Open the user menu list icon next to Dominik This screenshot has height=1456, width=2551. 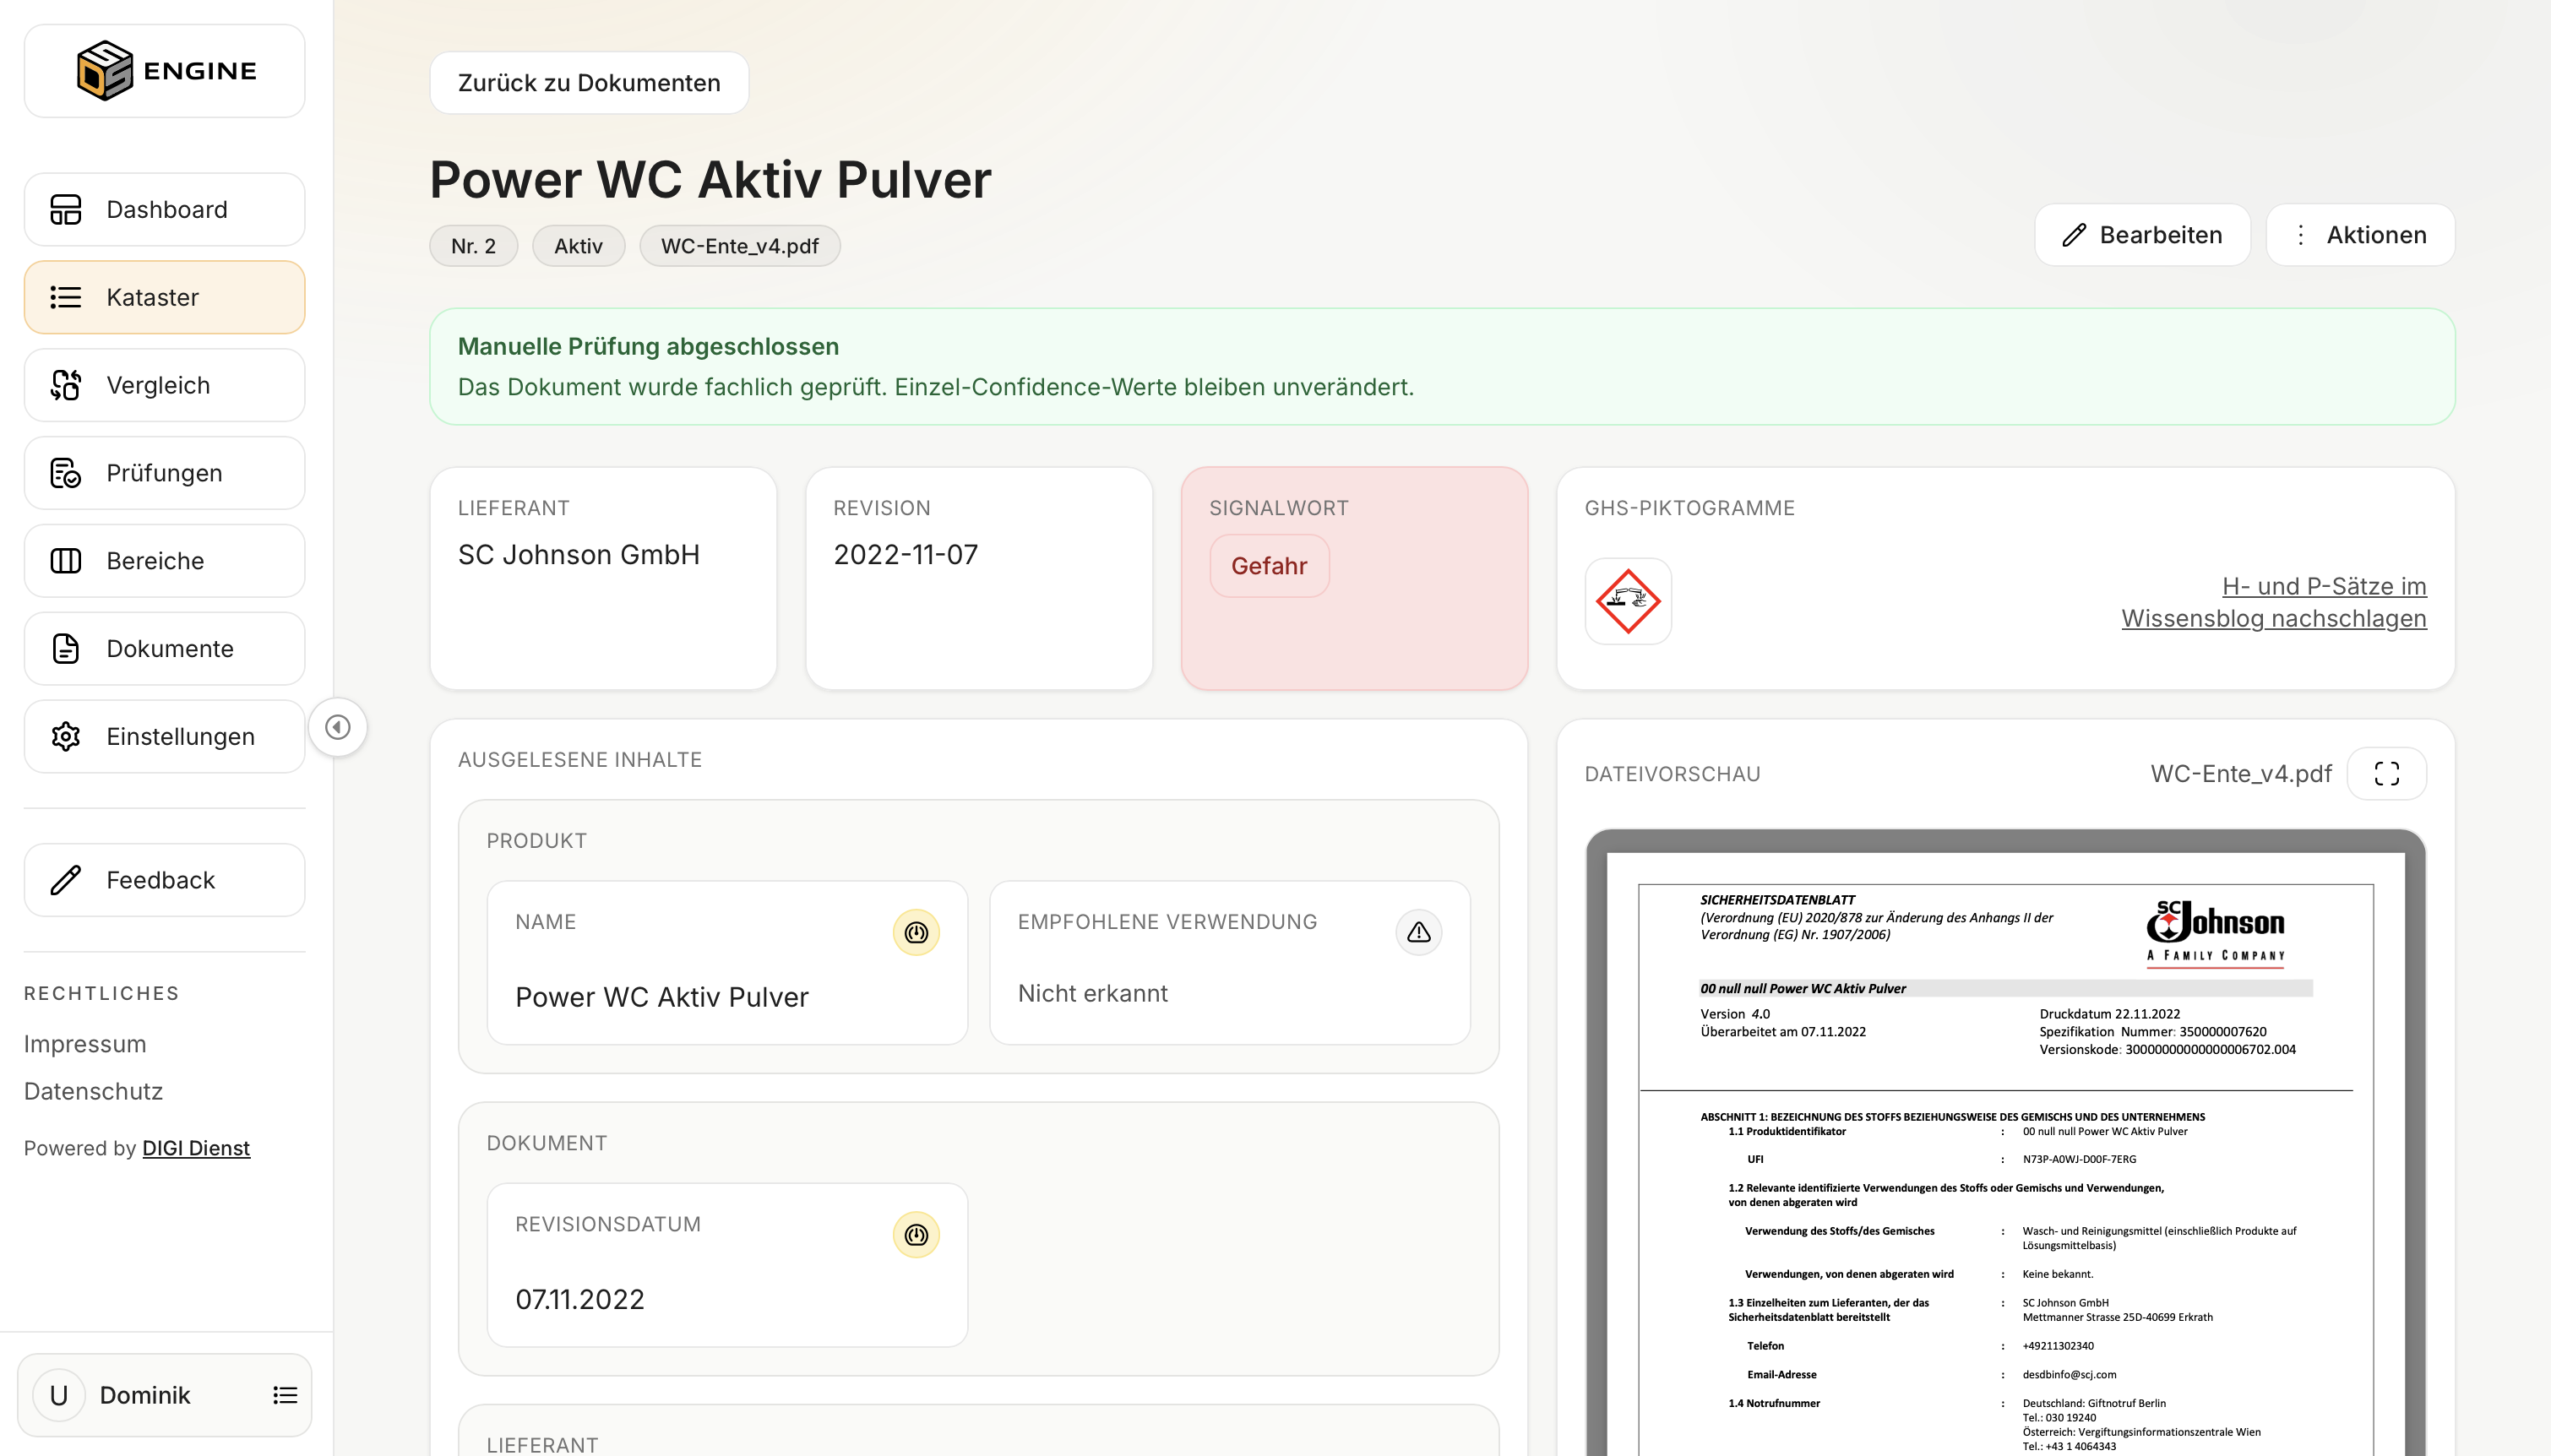click(285, 1395)
